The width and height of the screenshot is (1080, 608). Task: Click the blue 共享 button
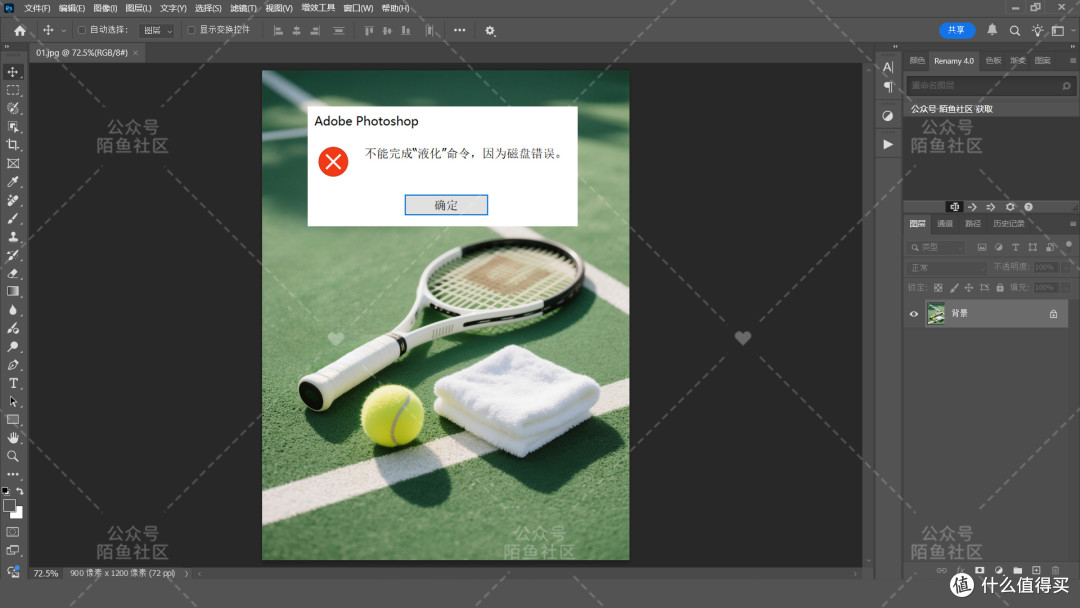coord(957,30)
